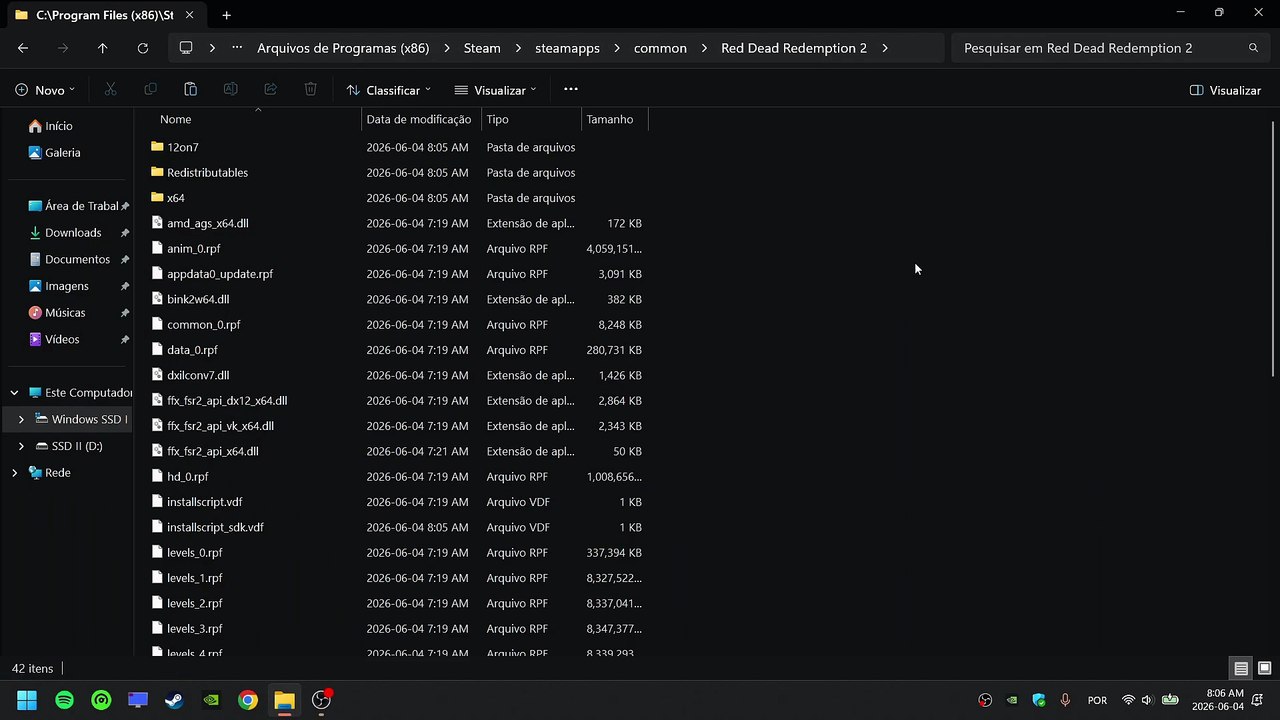The height and width of the screenshot is (720, 1280).
Task: Navigate to the common breadcrumb
Action: coord(660,48)
